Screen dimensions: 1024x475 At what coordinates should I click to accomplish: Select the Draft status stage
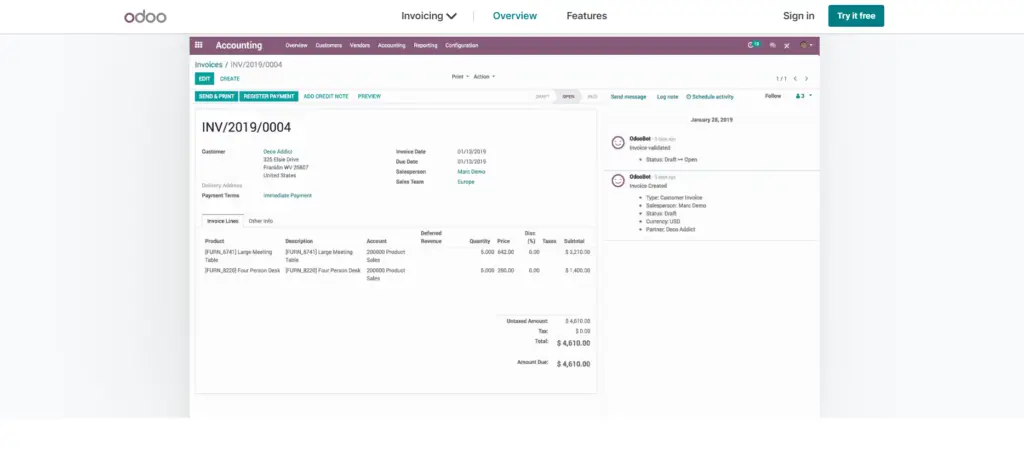pyautogui.click(x=542, y=97)
